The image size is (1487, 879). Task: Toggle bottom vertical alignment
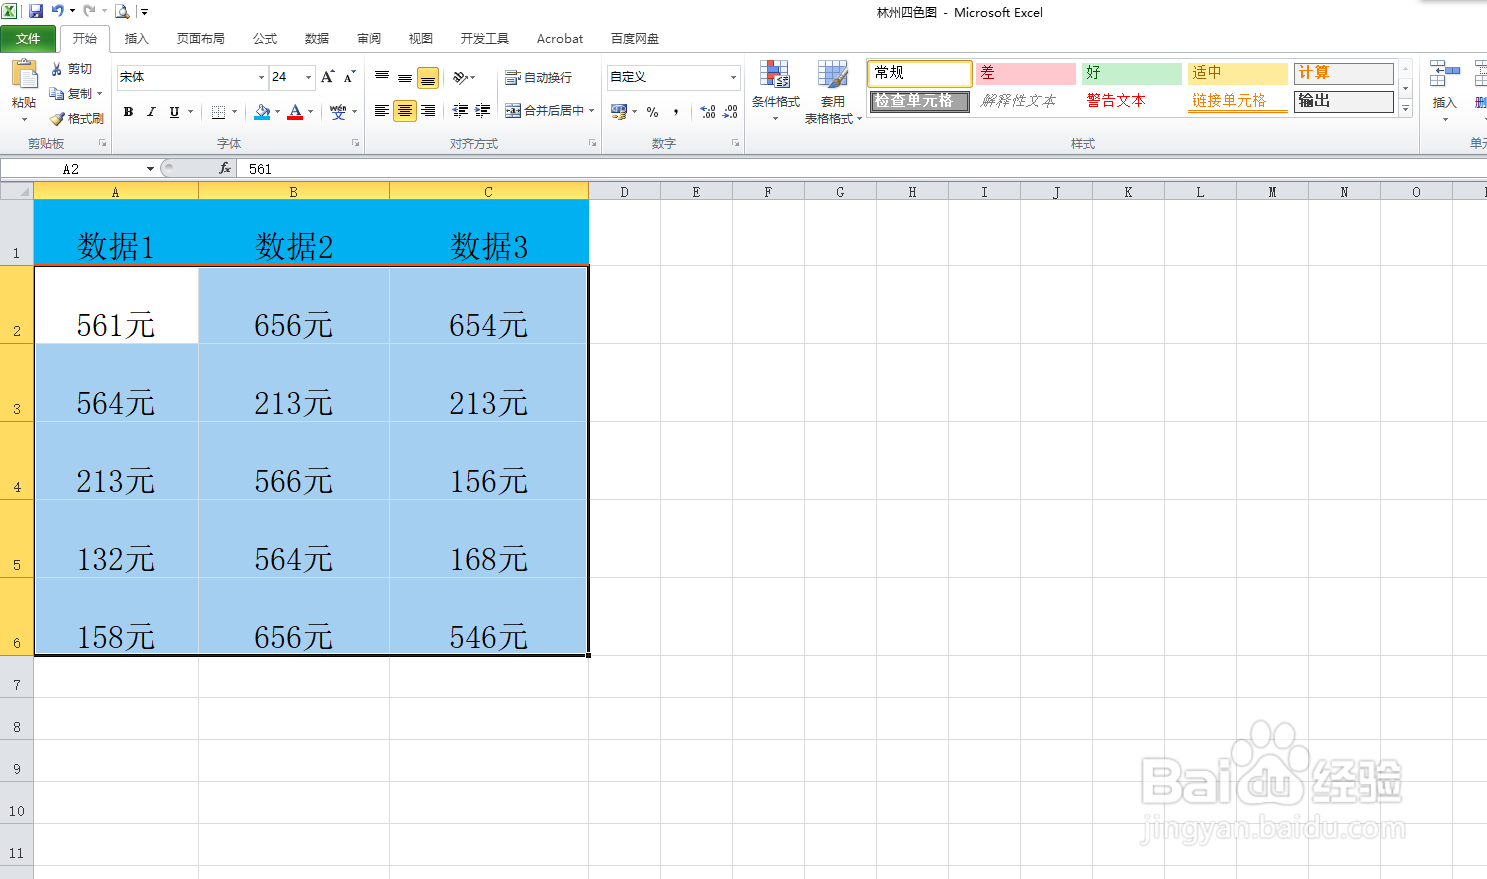(x=428, y=77)
